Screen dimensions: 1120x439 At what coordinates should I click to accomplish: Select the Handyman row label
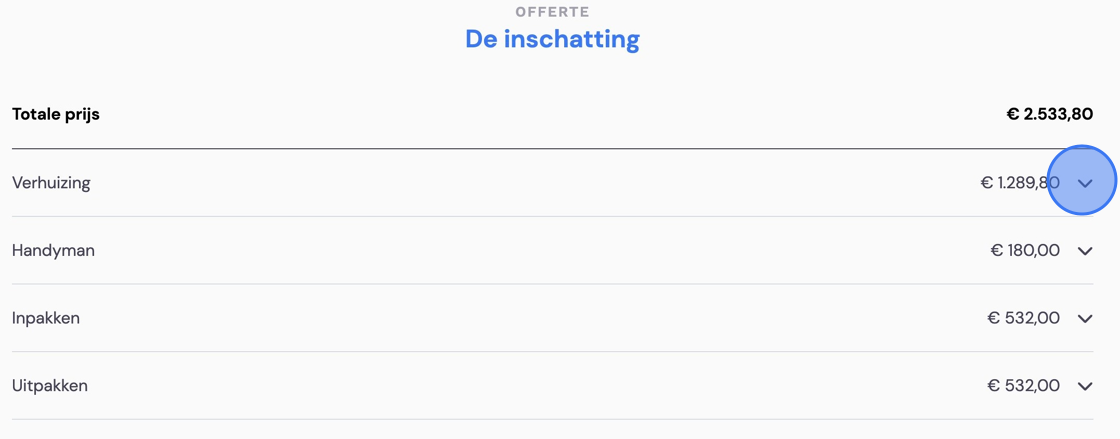click(54, 251)
